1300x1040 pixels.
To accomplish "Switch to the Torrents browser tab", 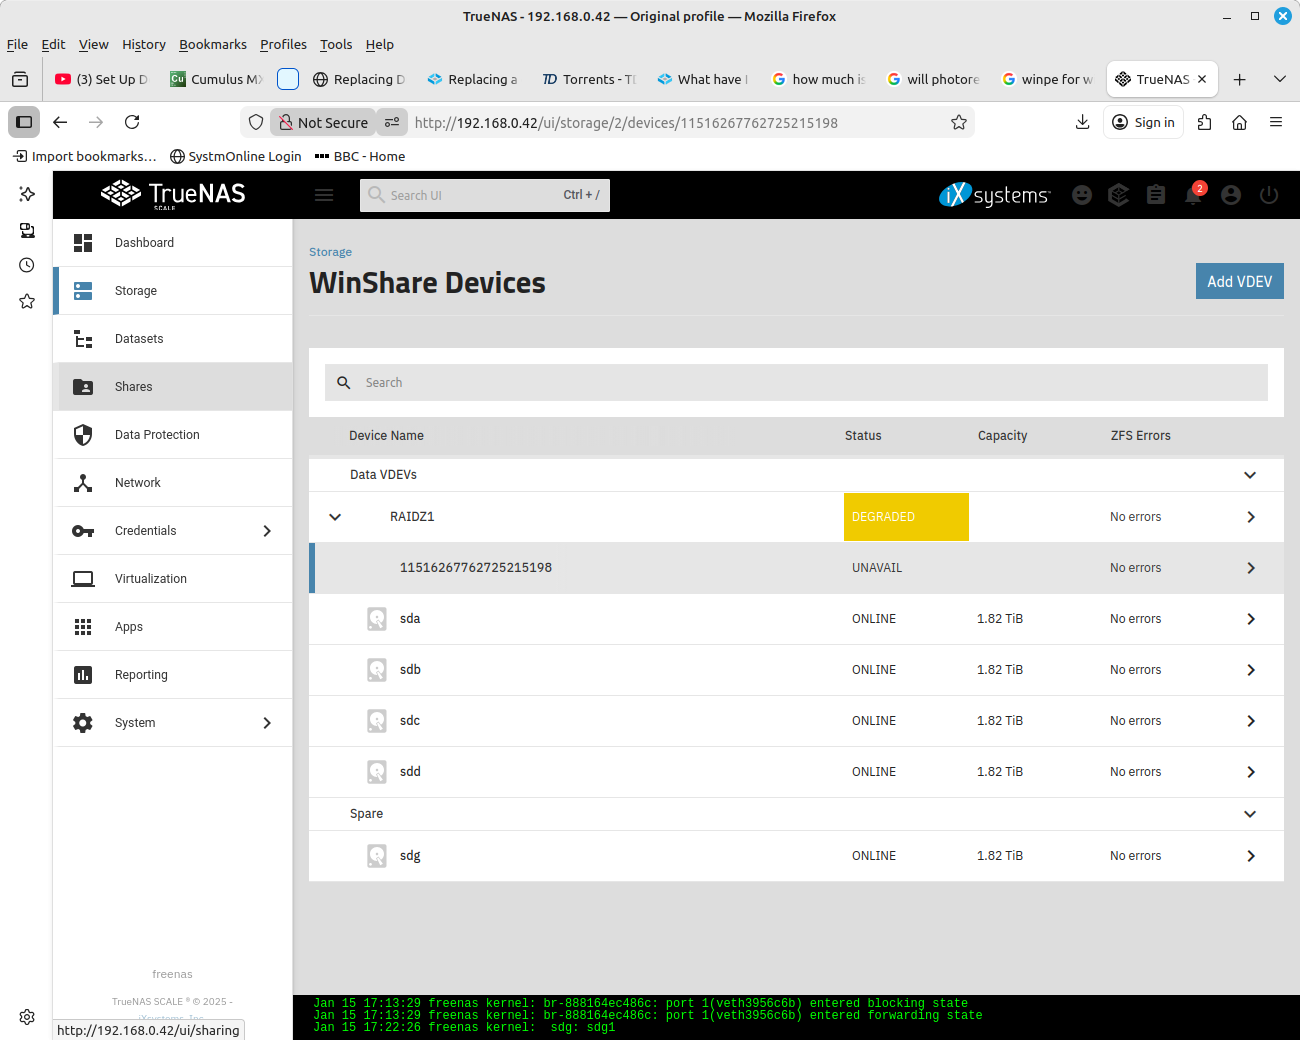I will 589,79.
